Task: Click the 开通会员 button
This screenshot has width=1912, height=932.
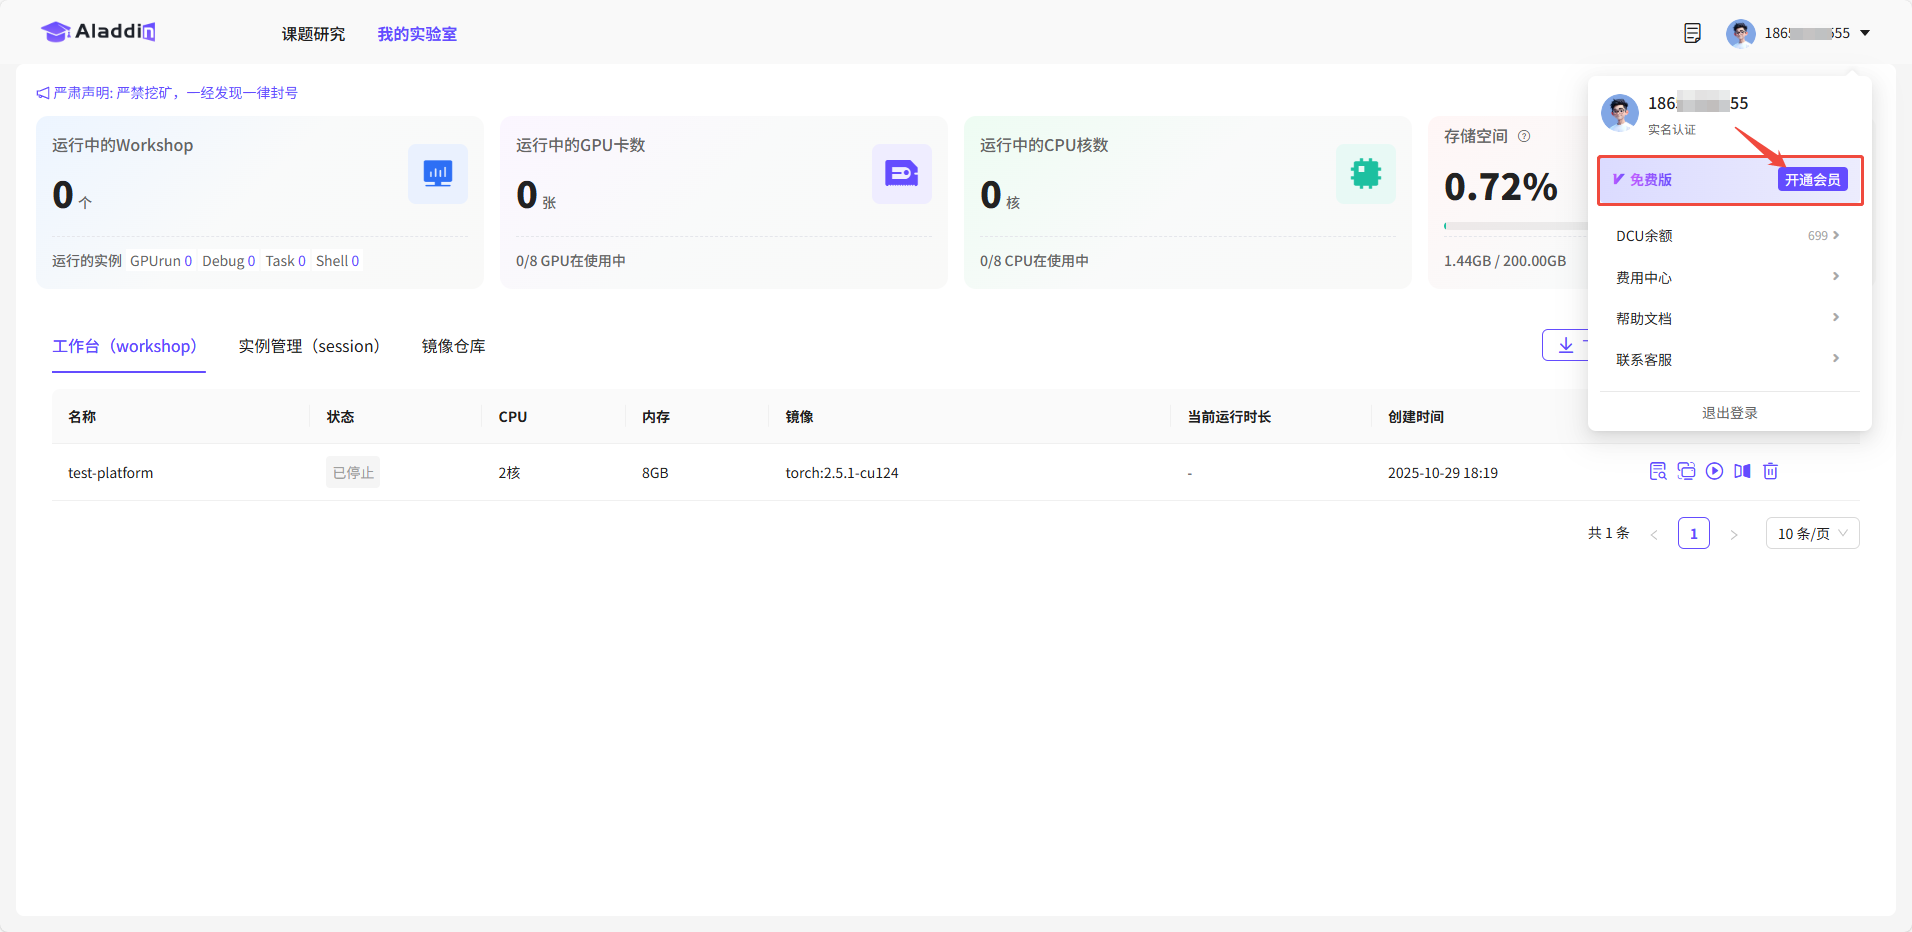Action: (1812, 180)
